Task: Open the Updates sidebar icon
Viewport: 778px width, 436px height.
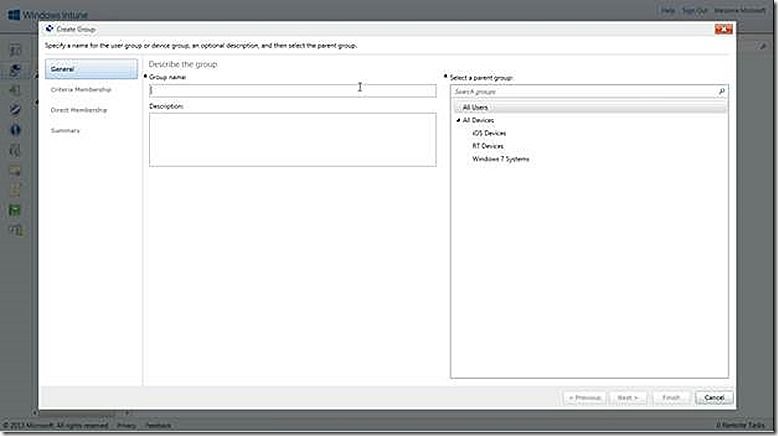Action: pyautogui.click(x=15, y=90)
